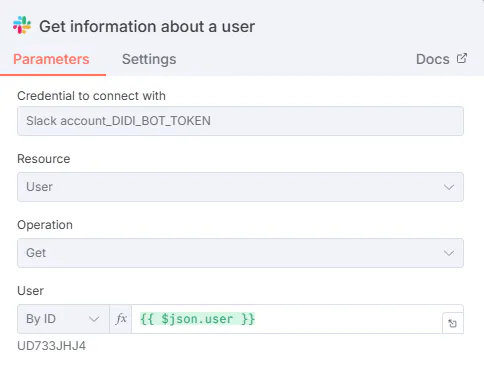Click the fx expression icon
Viewport: 484px width, 369px height.
click(121, 319)
